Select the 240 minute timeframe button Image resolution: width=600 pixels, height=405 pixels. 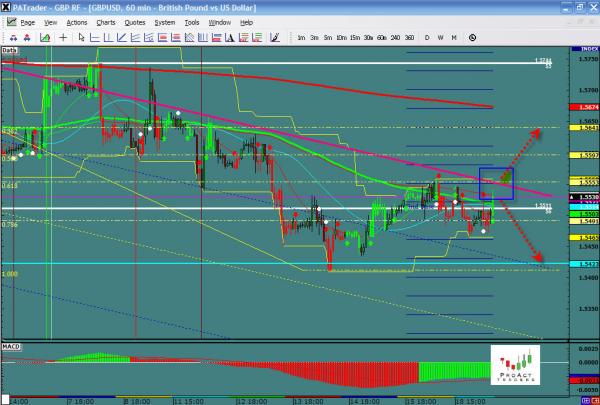394,37
